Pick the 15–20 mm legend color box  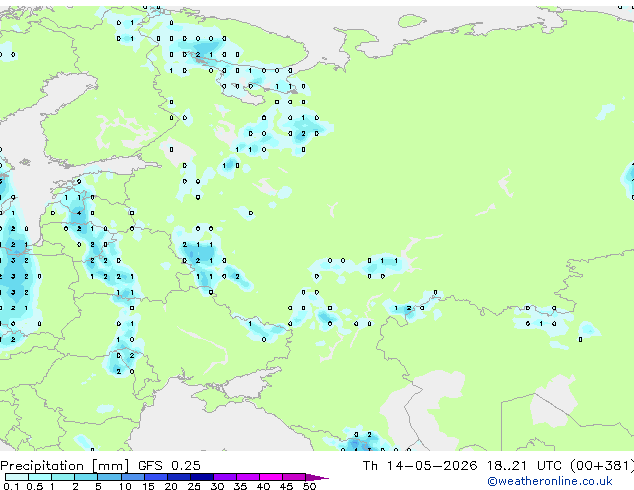pos(156,477)
